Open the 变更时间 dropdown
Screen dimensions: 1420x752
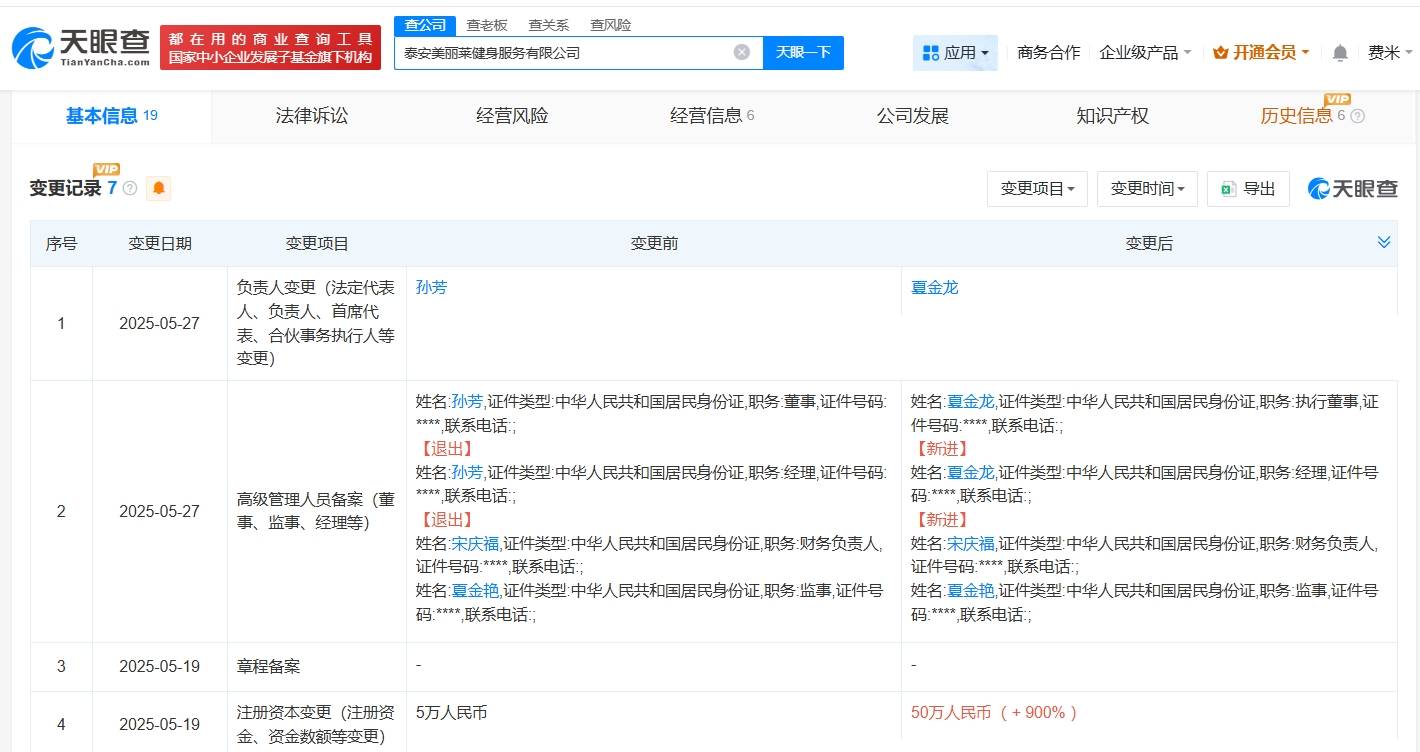tap(1147, 188)
